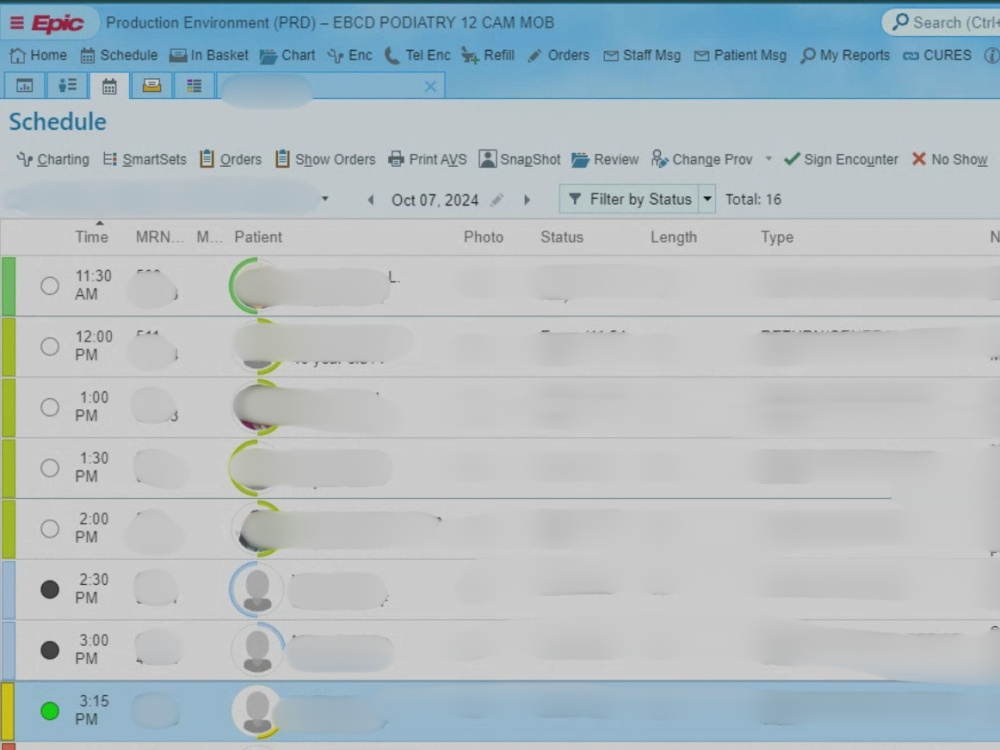
Task: Click the Oct 07, 2024 date text
Action: coord(435,200)
